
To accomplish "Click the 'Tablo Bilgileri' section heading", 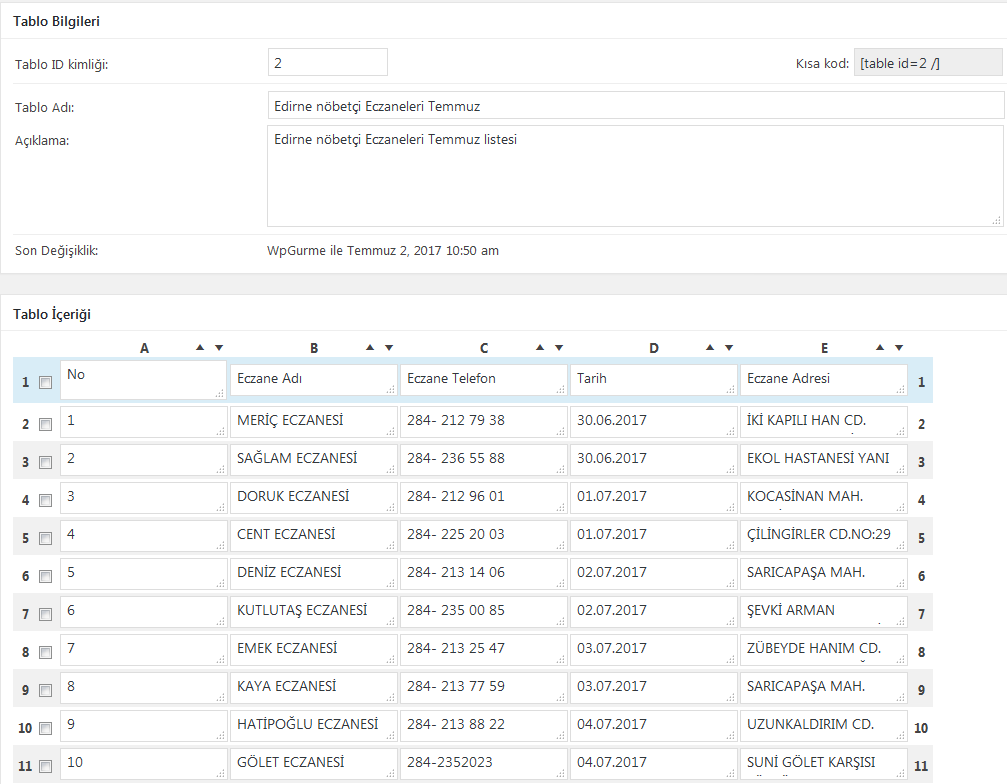I will tap(57, 21).
